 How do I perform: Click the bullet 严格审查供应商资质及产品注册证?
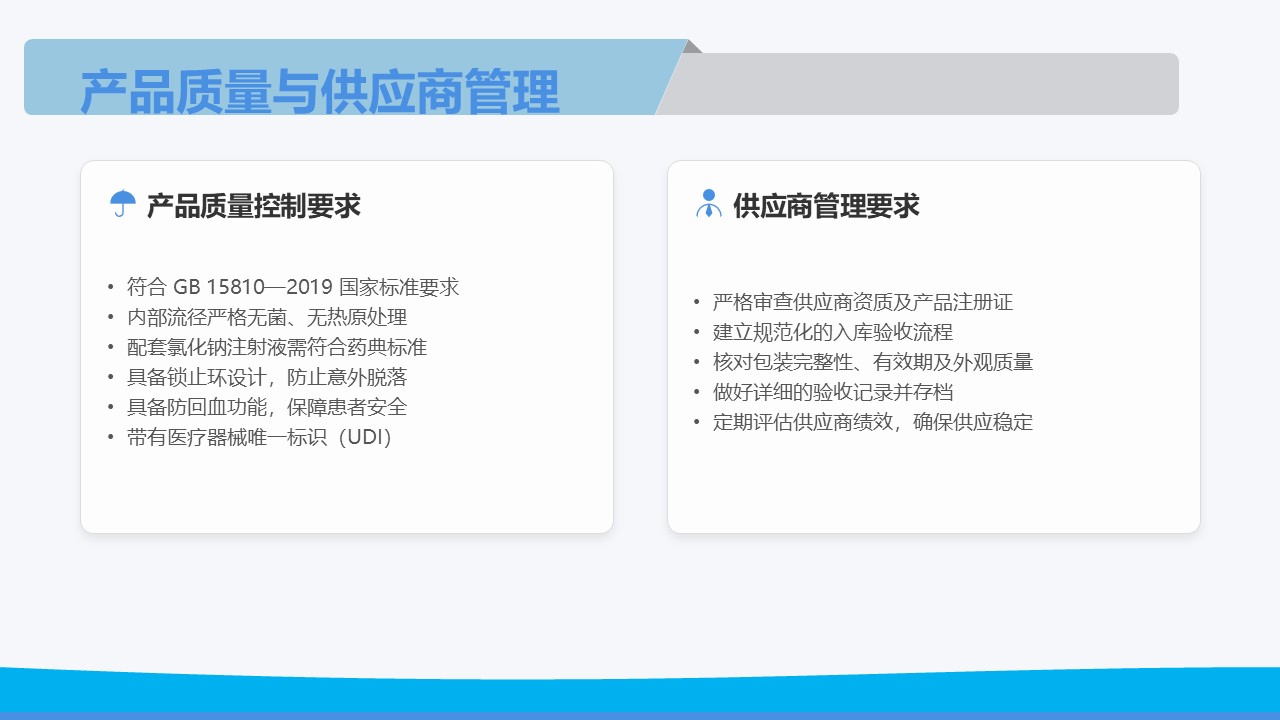click(862, 302)
